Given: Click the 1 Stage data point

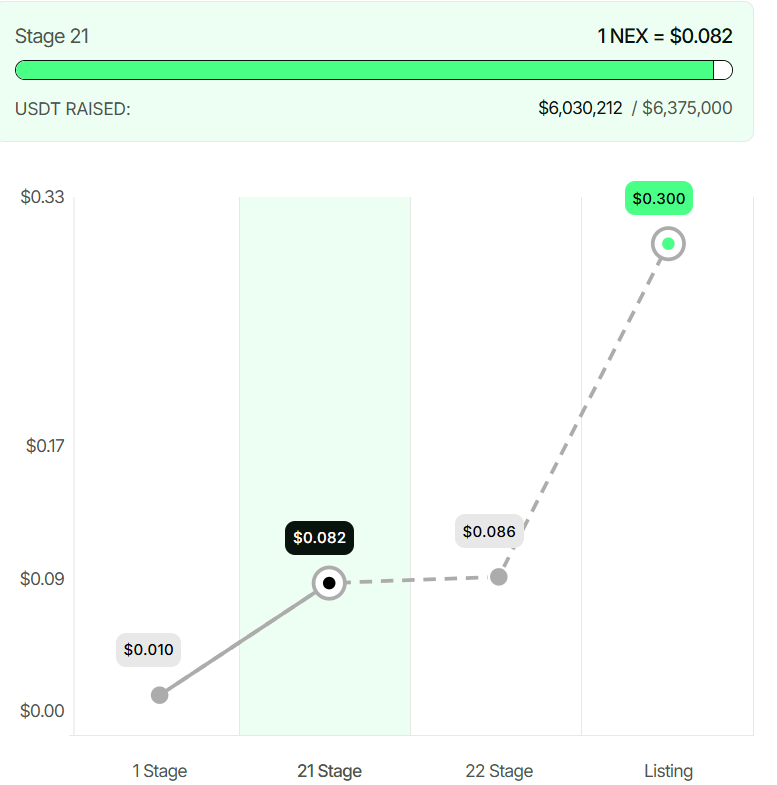Looking at the screenshot, I should [x=159, y=695].
